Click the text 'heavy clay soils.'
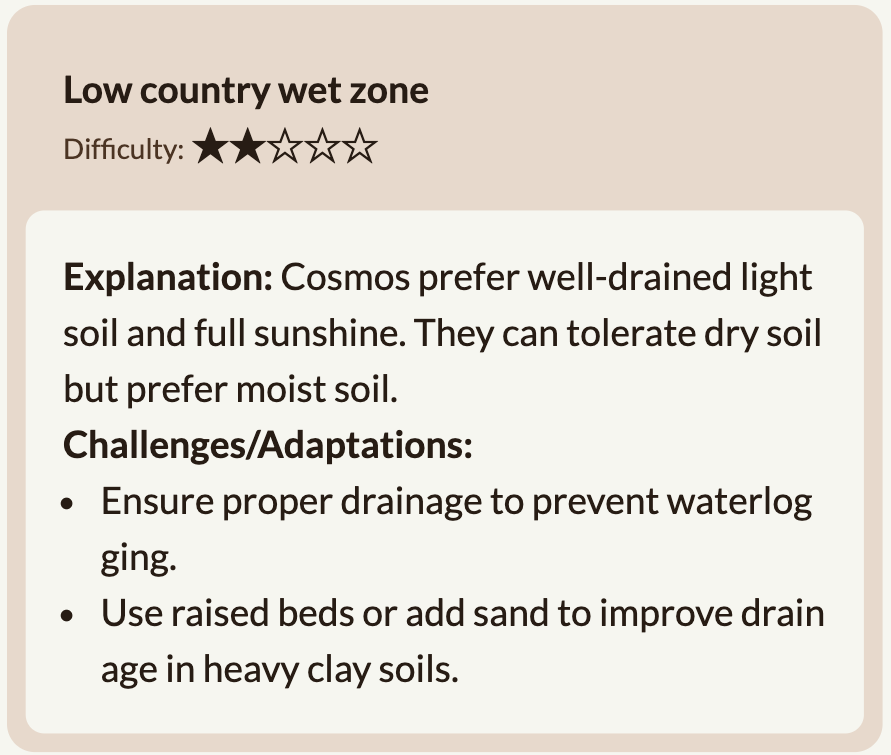This screenshot has height=755, width=891. [x=331, y=670]
